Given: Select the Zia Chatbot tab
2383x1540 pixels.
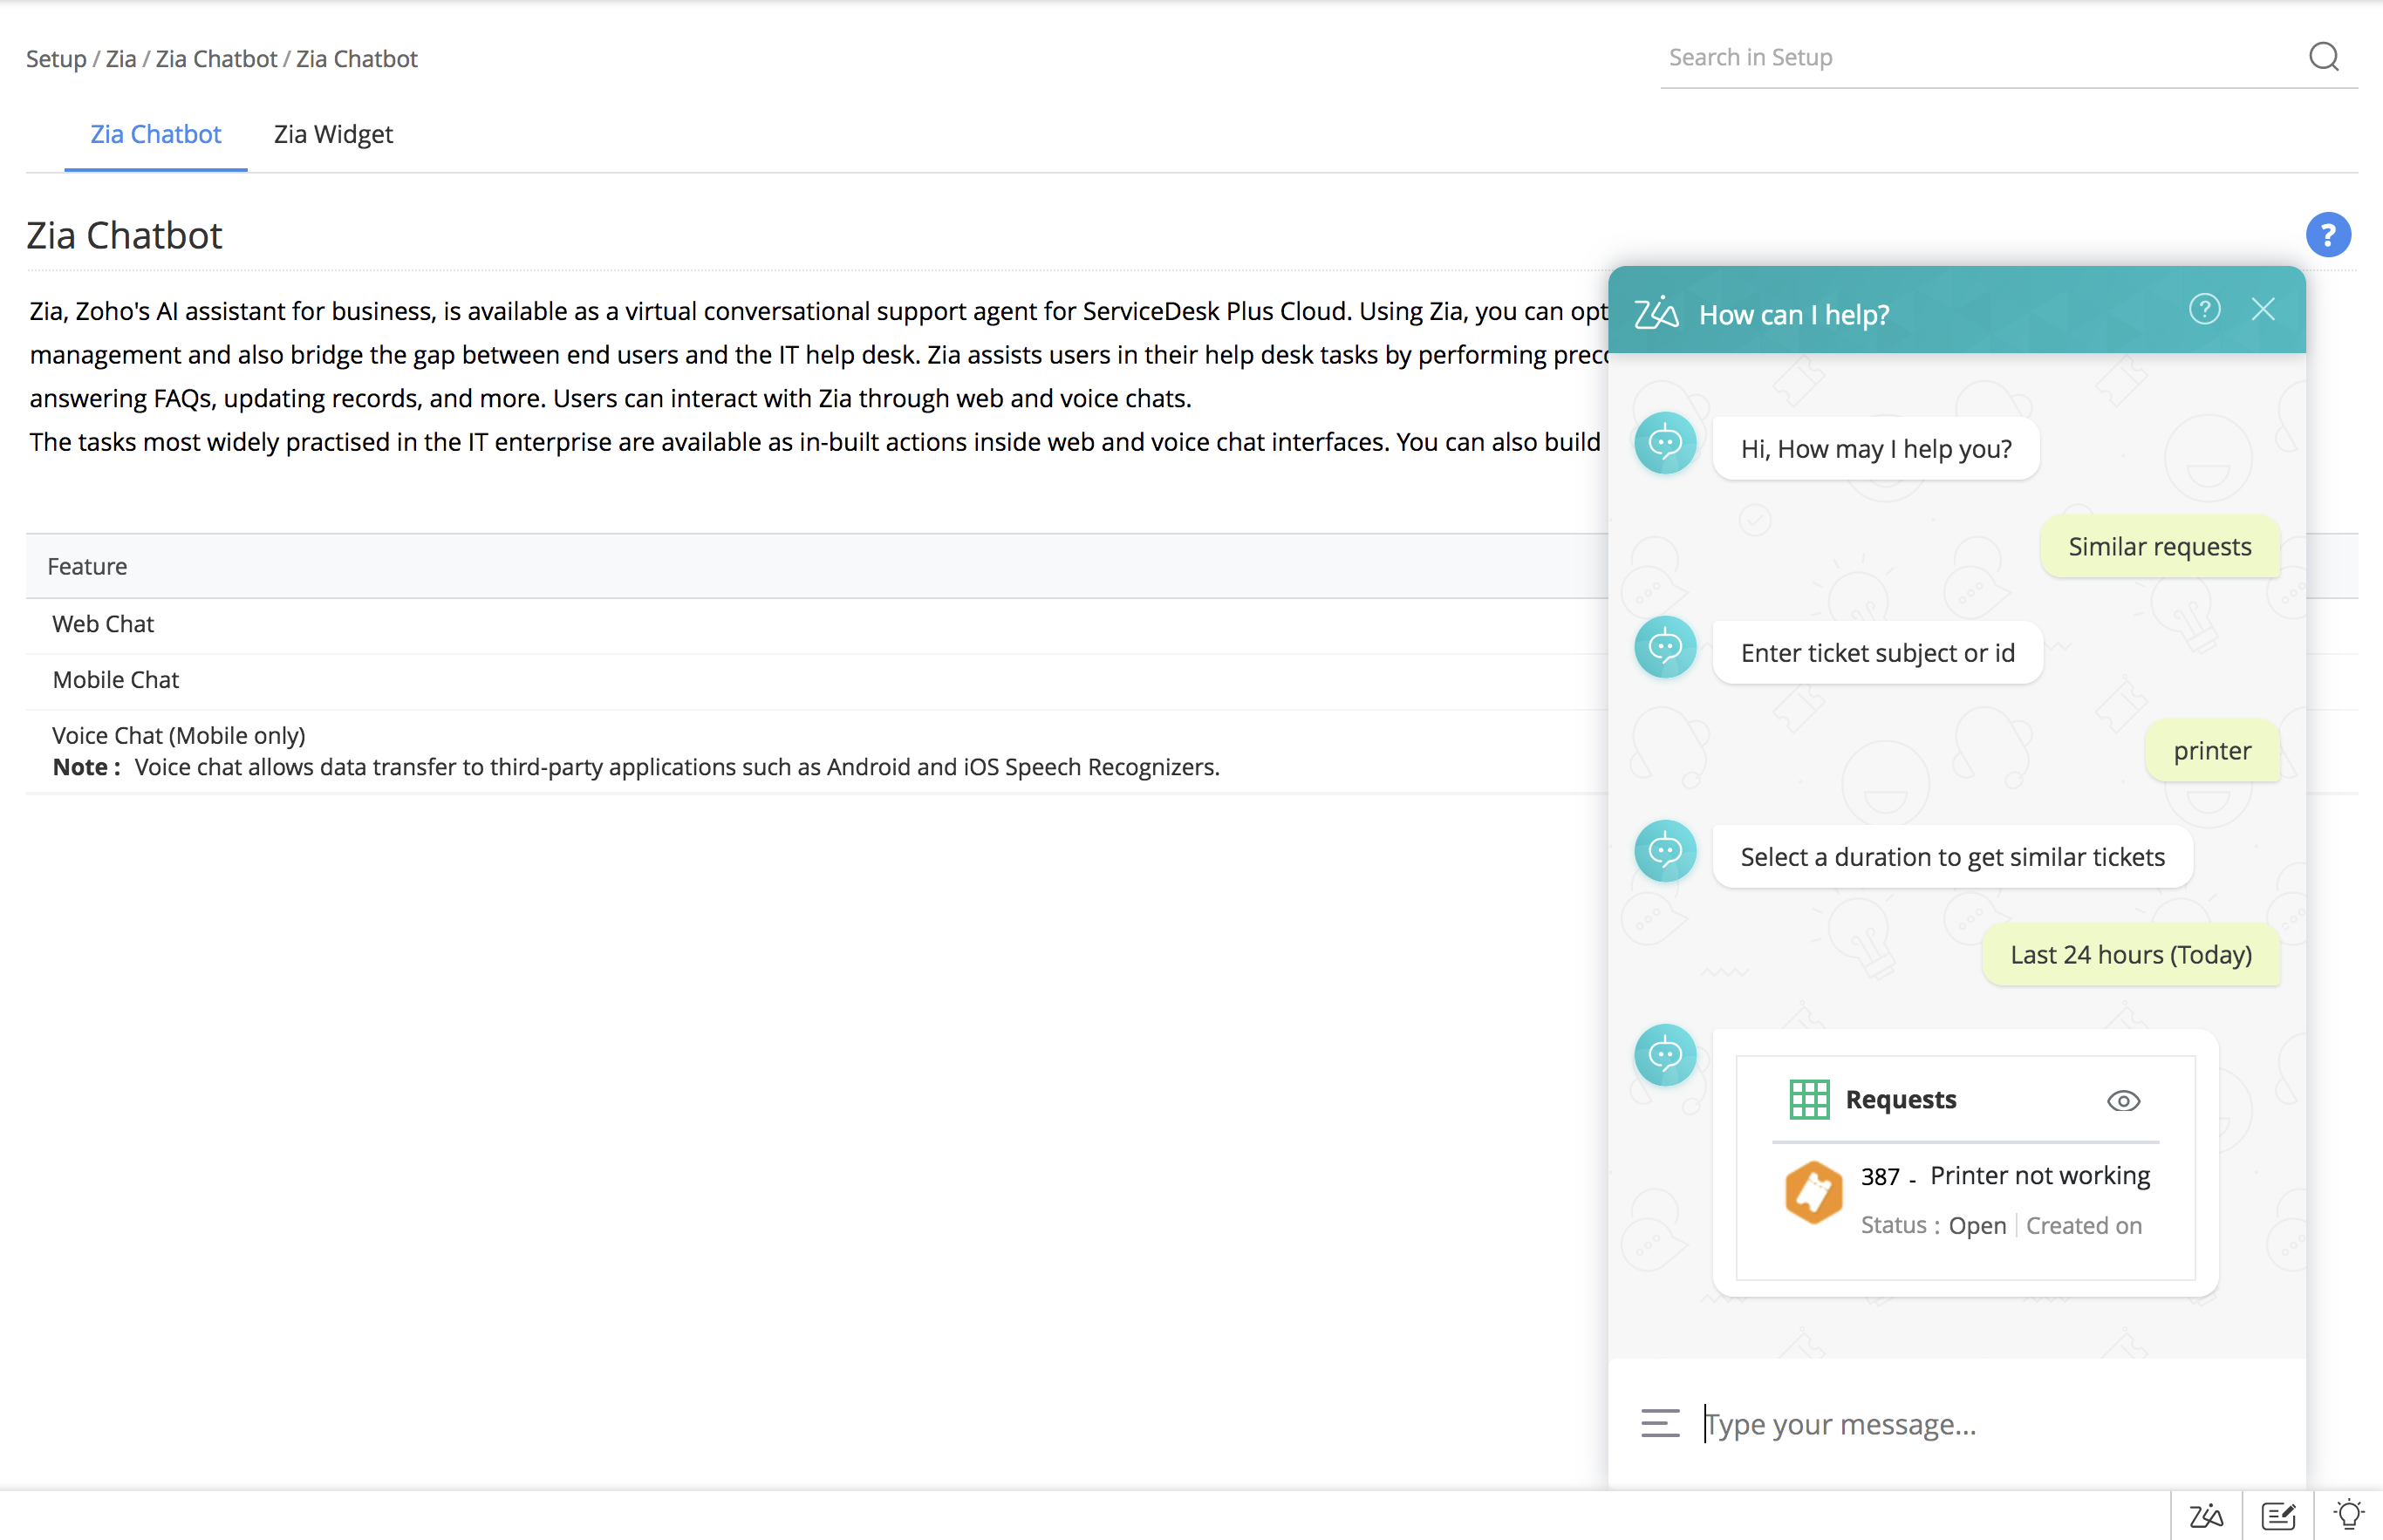Looking at the screenshot, I should [156, 134].
